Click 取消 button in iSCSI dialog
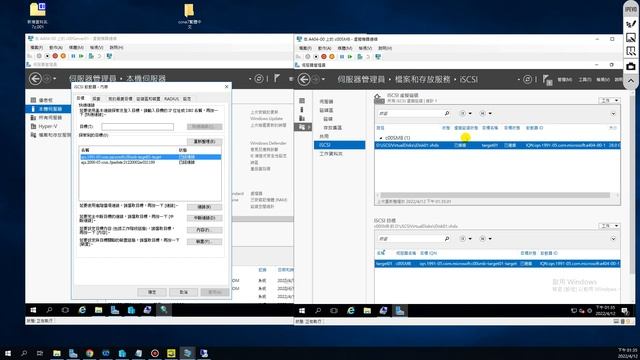The height and width of the screenshot is (360, 640). (x=183, y=292)
